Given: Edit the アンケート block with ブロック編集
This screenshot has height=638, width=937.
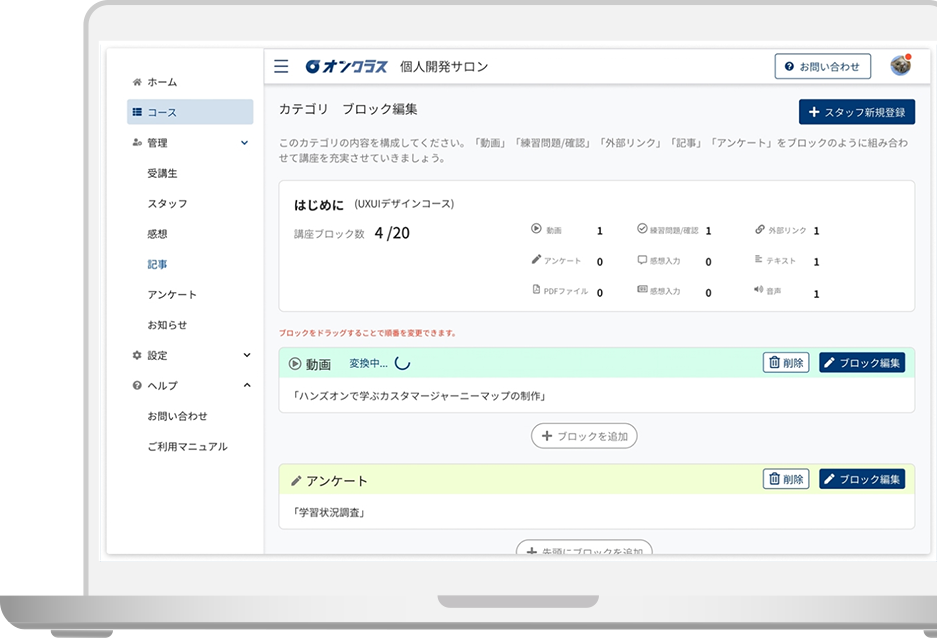Looking at the screenshot, I should pos(862,478).
